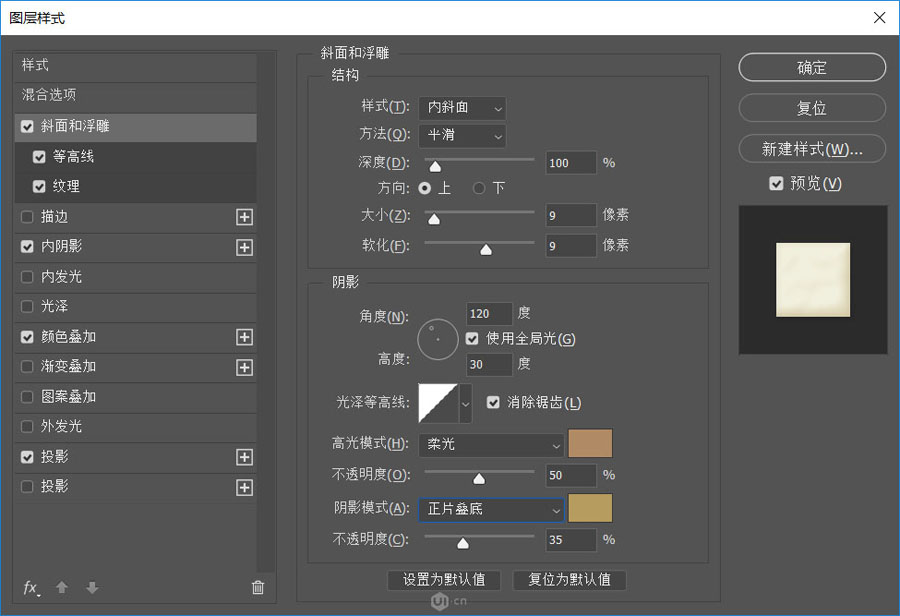Click the 新建样式(W) button
900x616 pixels.
tap(811, 148)
